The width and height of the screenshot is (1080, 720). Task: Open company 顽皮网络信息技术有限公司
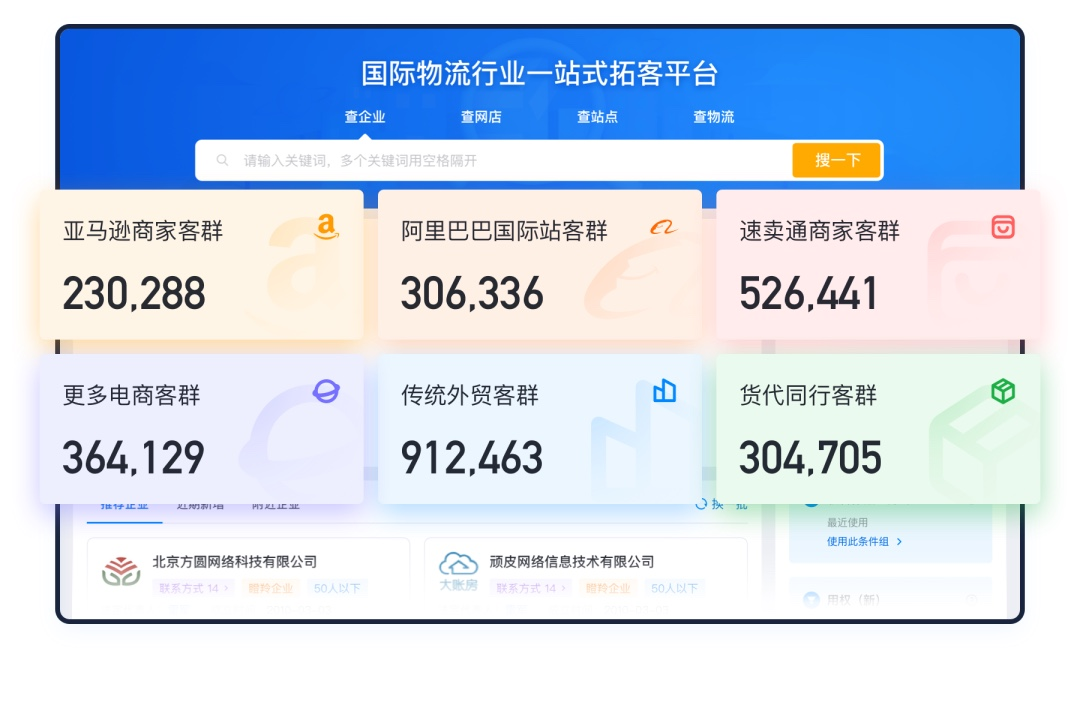pyautogui.click(x=572, y=562)
